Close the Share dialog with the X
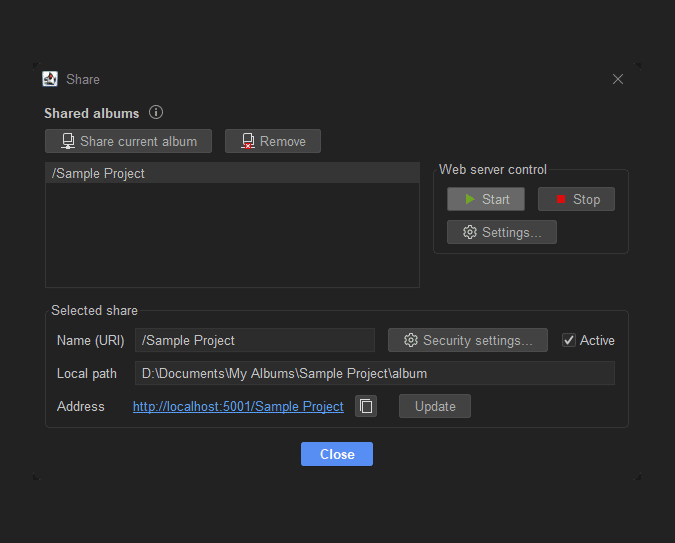Viewport: 675px width, 543px height. pos(618,79)
